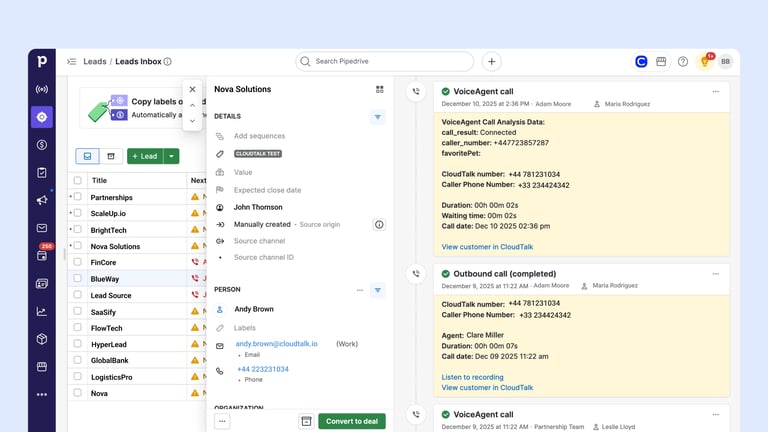This screenshot has width=768, height=432.
Task: Click Convert to deal button
Action: pos(352,421)
